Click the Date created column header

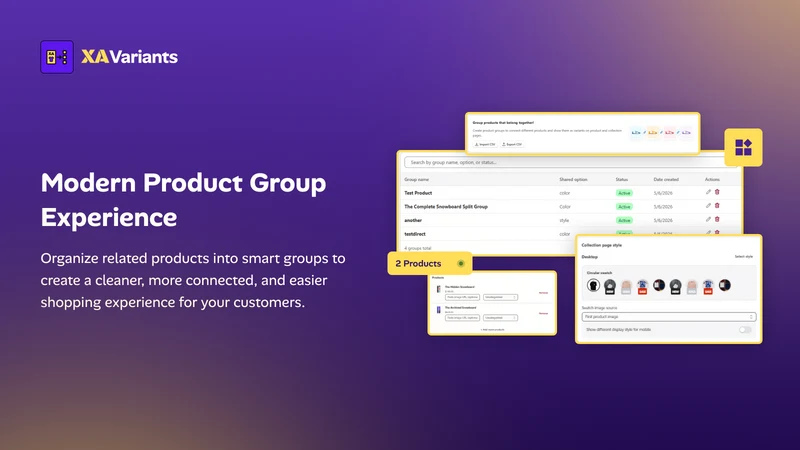tap(666, 180)
